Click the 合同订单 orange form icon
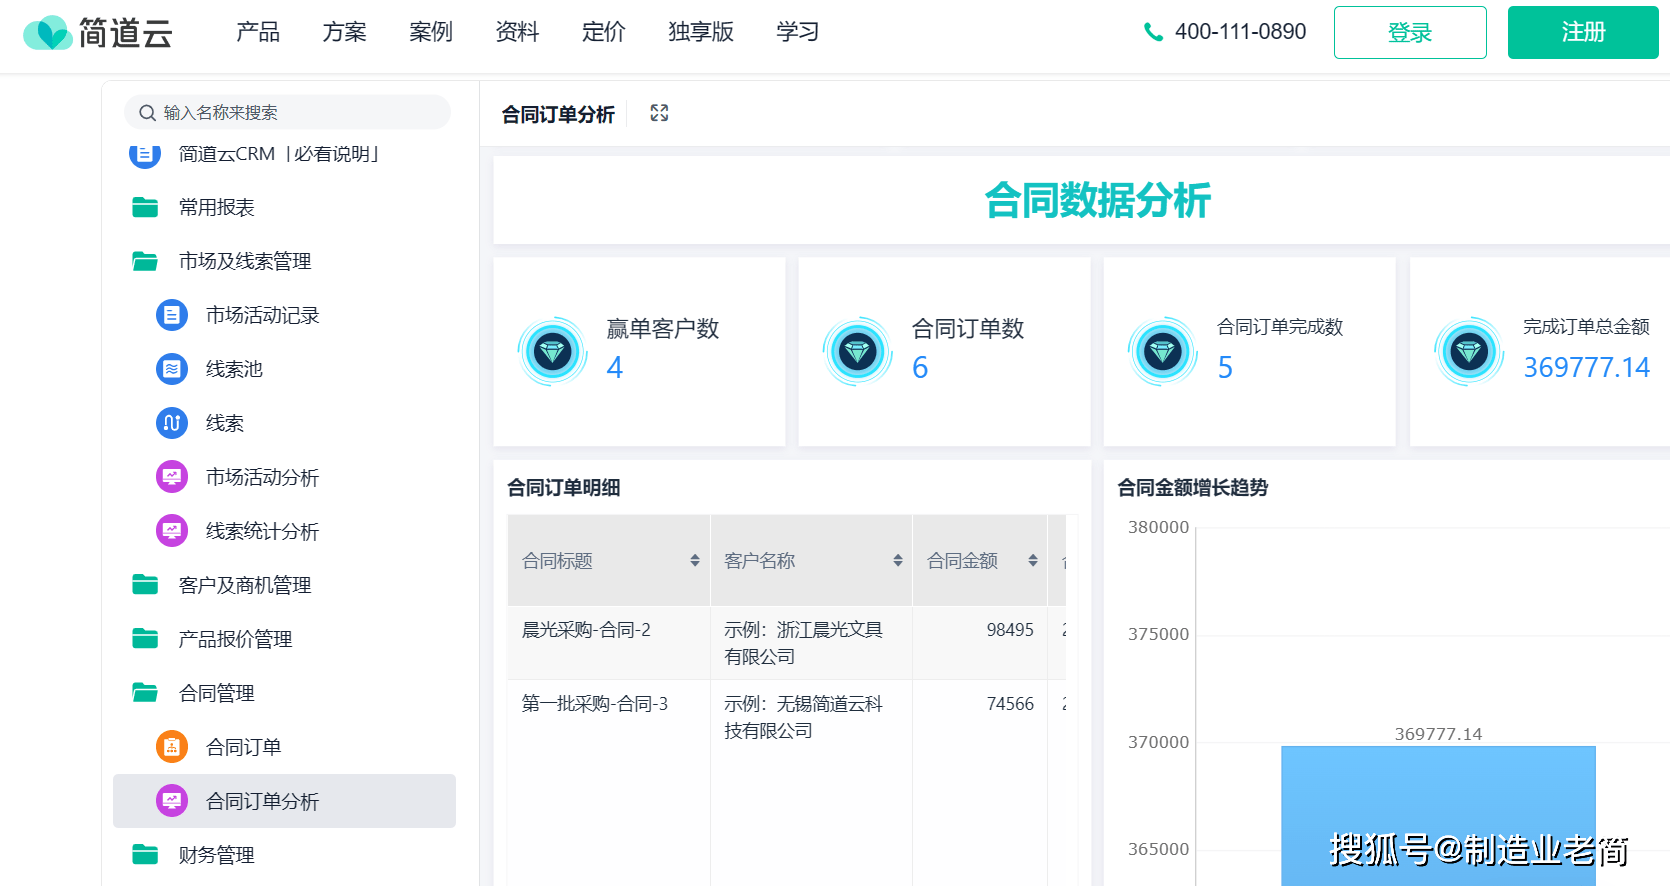This screenshot has height=886, width=1670. (172, 747)
